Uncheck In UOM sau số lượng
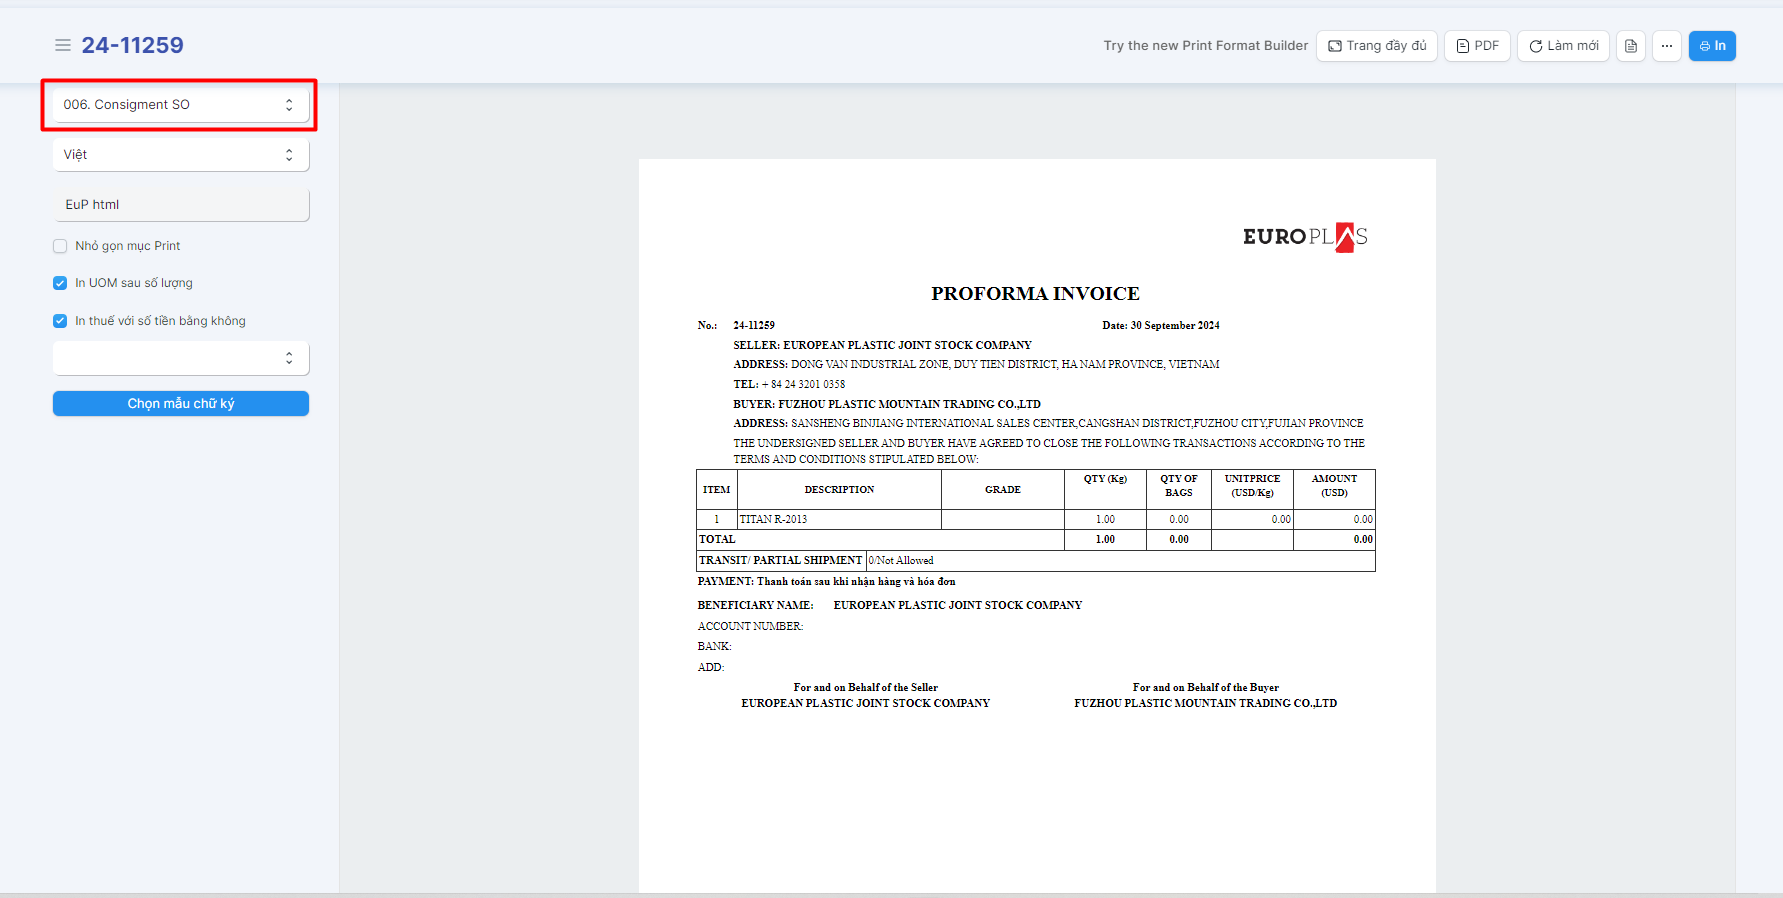 [x=60, y=283]
